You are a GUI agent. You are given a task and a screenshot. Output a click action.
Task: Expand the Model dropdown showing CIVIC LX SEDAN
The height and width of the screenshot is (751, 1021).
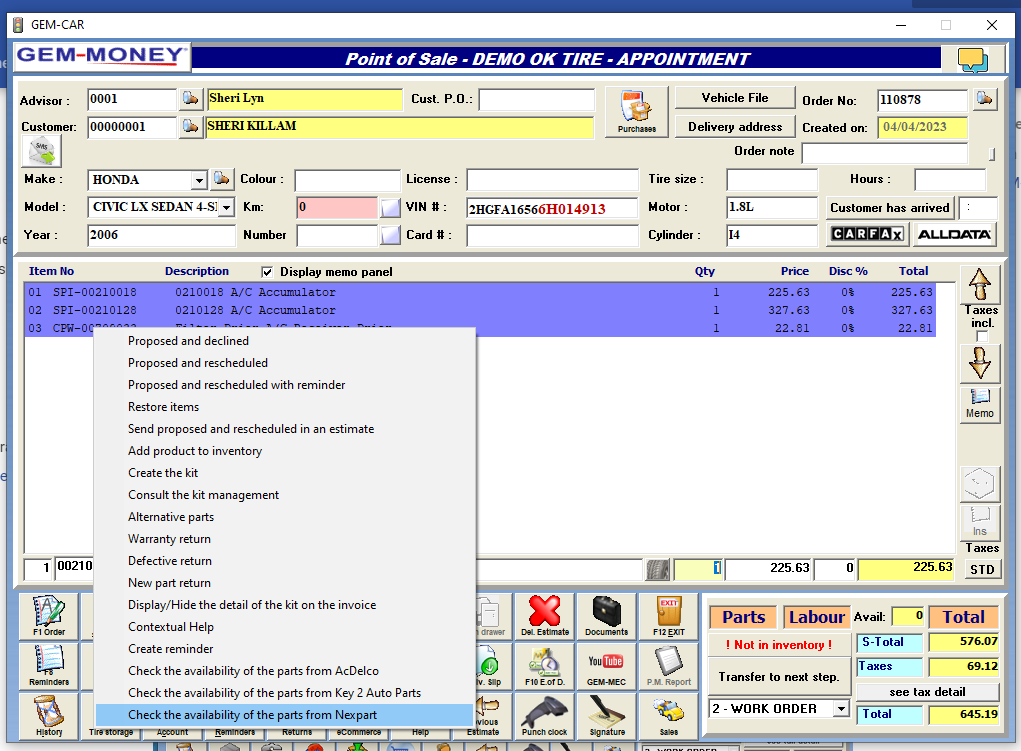(x=226, y=208)
